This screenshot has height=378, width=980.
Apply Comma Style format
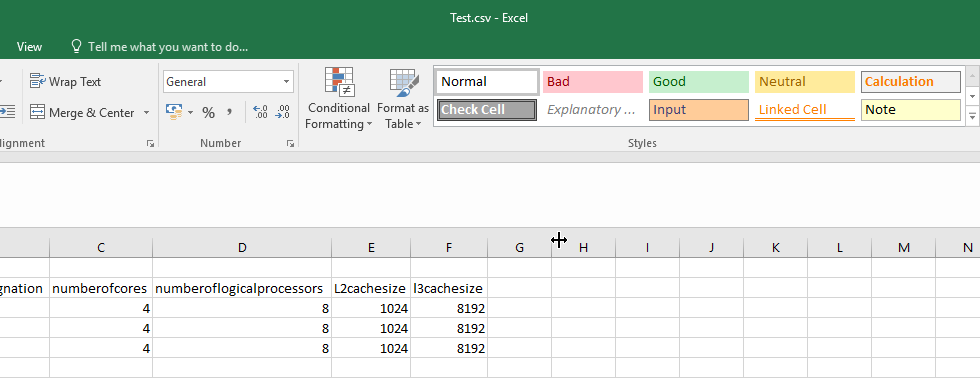tap(229, 112)
